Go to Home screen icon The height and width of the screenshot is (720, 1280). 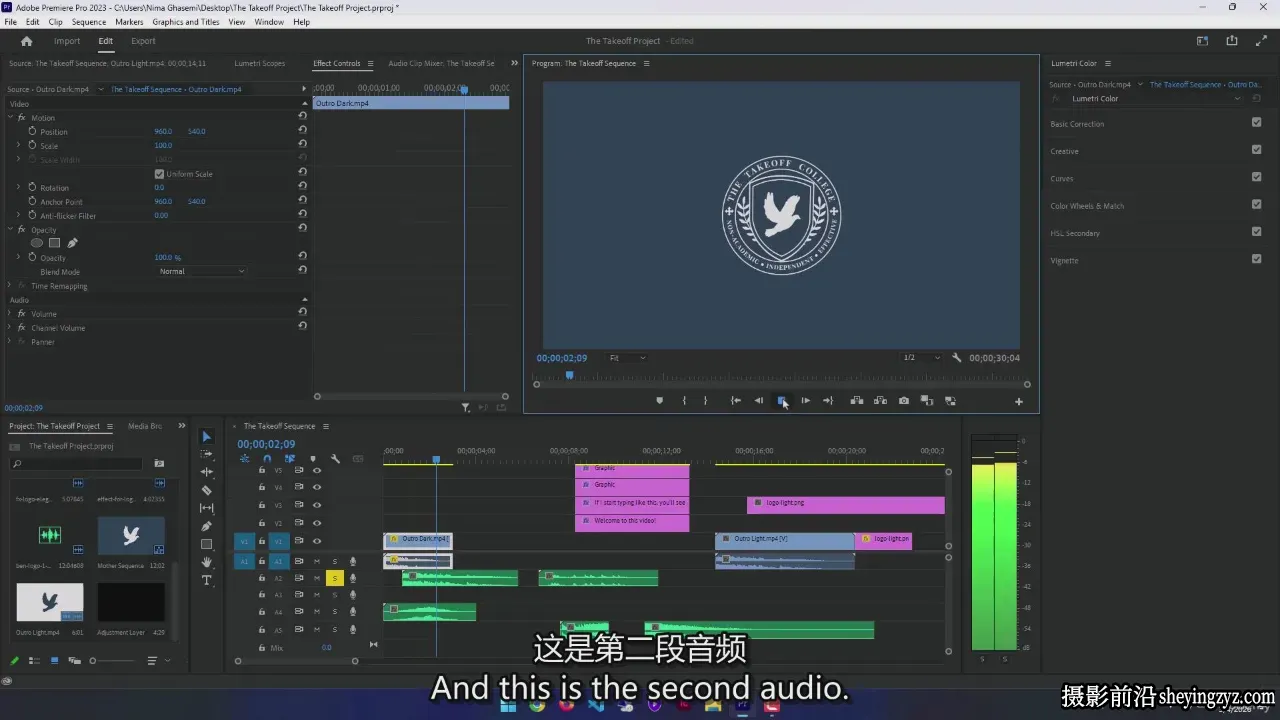click(x=27, y=41)
